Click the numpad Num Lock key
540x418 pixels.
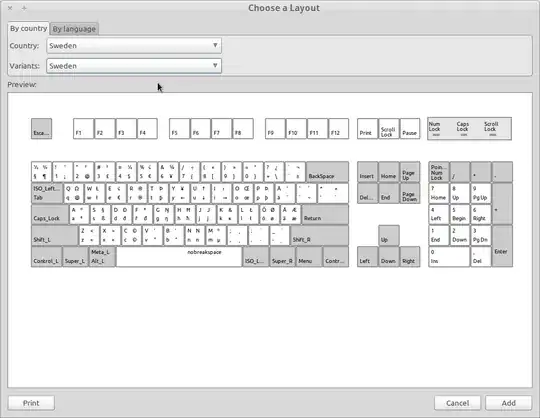click(439, 172)
